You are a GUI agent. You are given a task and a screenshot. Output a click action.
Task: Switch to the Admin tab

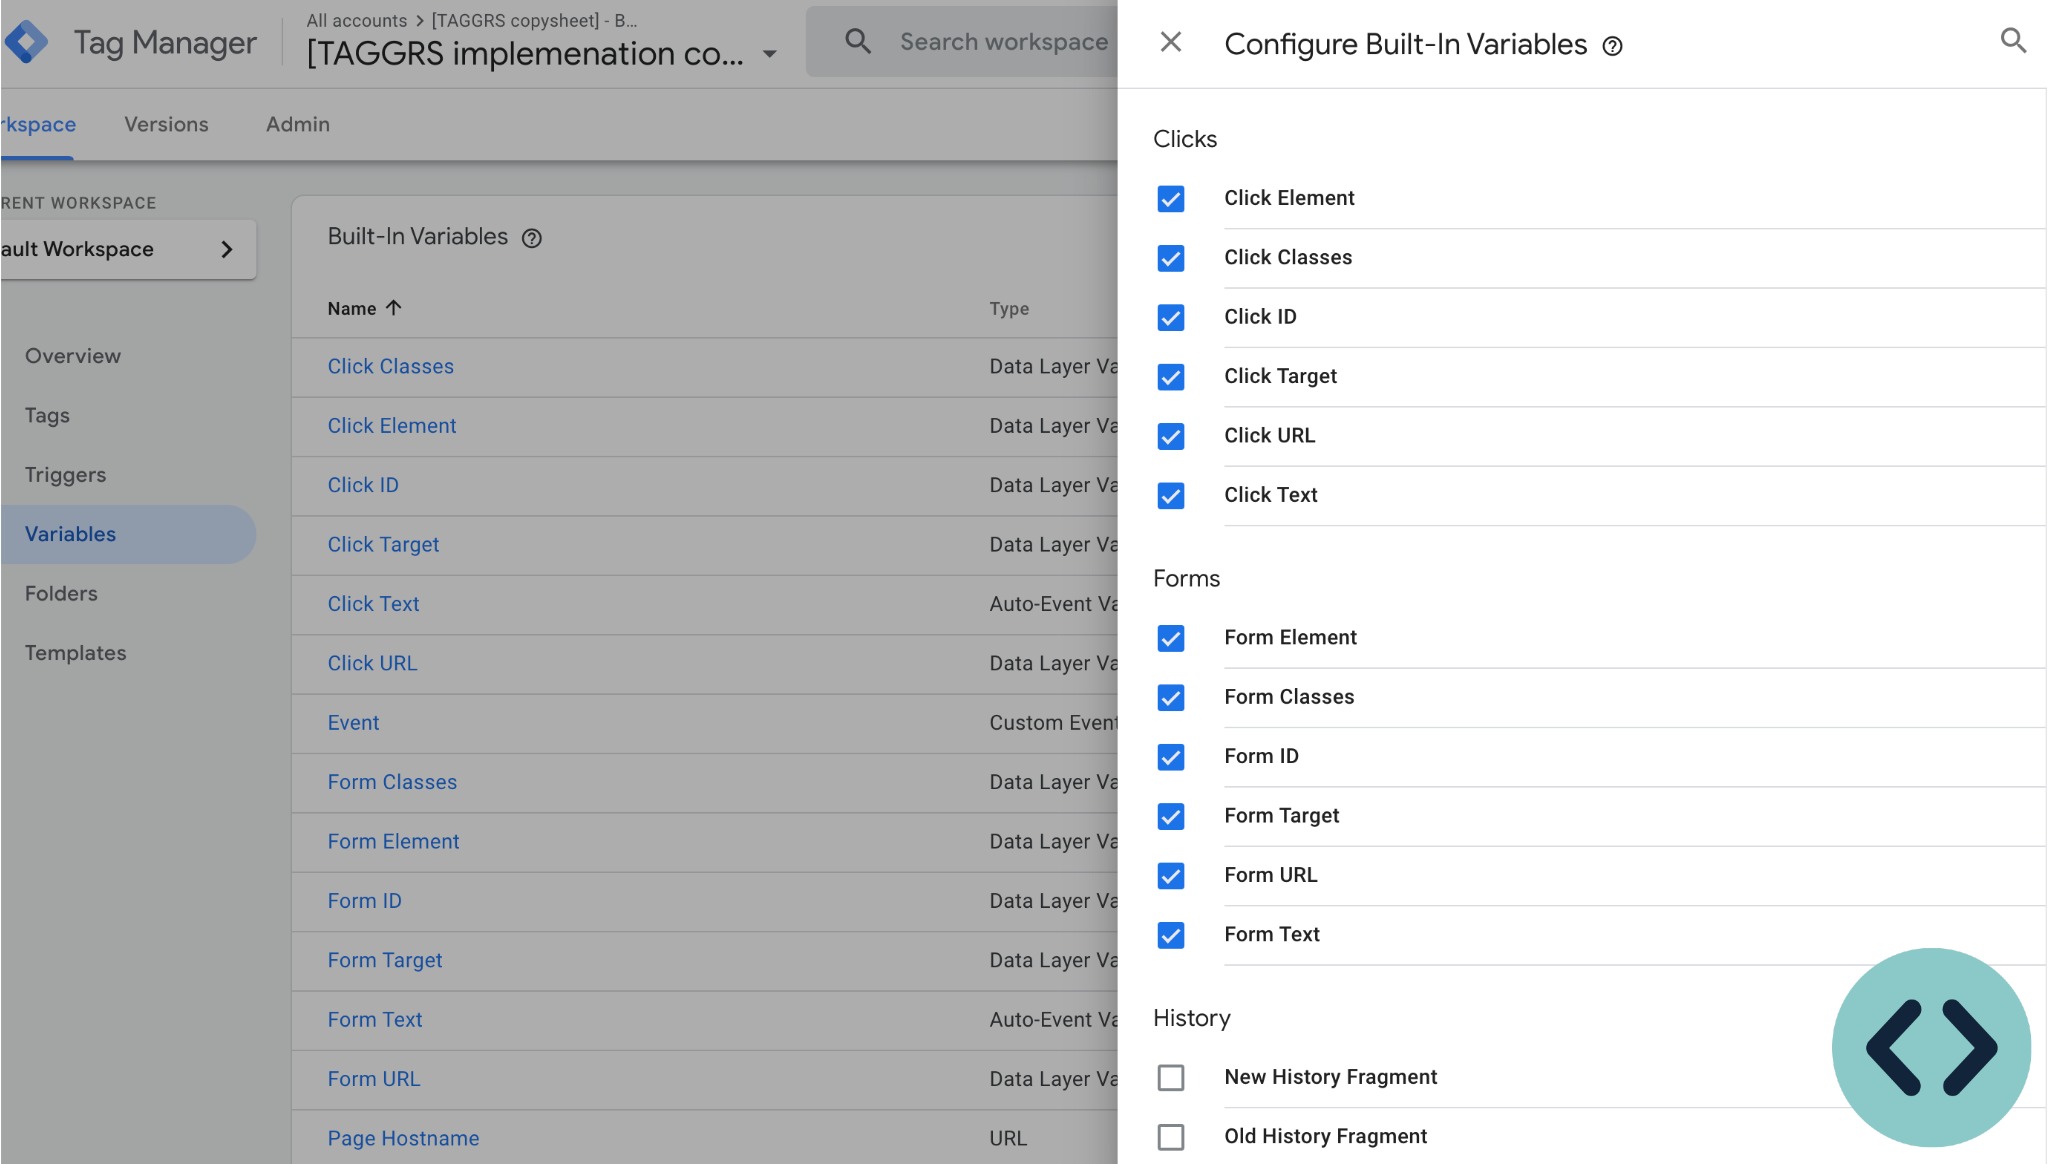pyautogui.click(x=298, y=124)
